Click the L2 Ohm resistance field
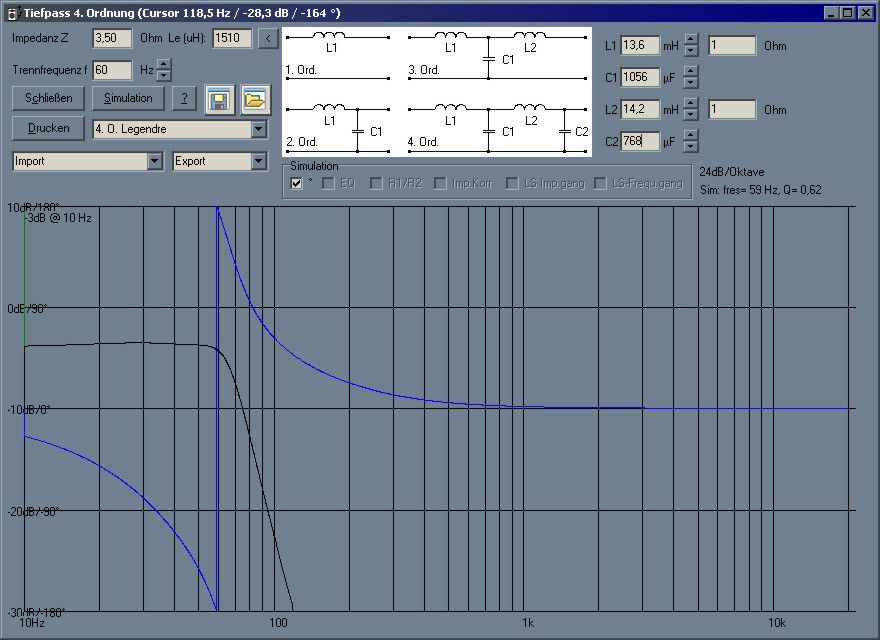This screenshot has height=640, width=880. tap(732, 109)
